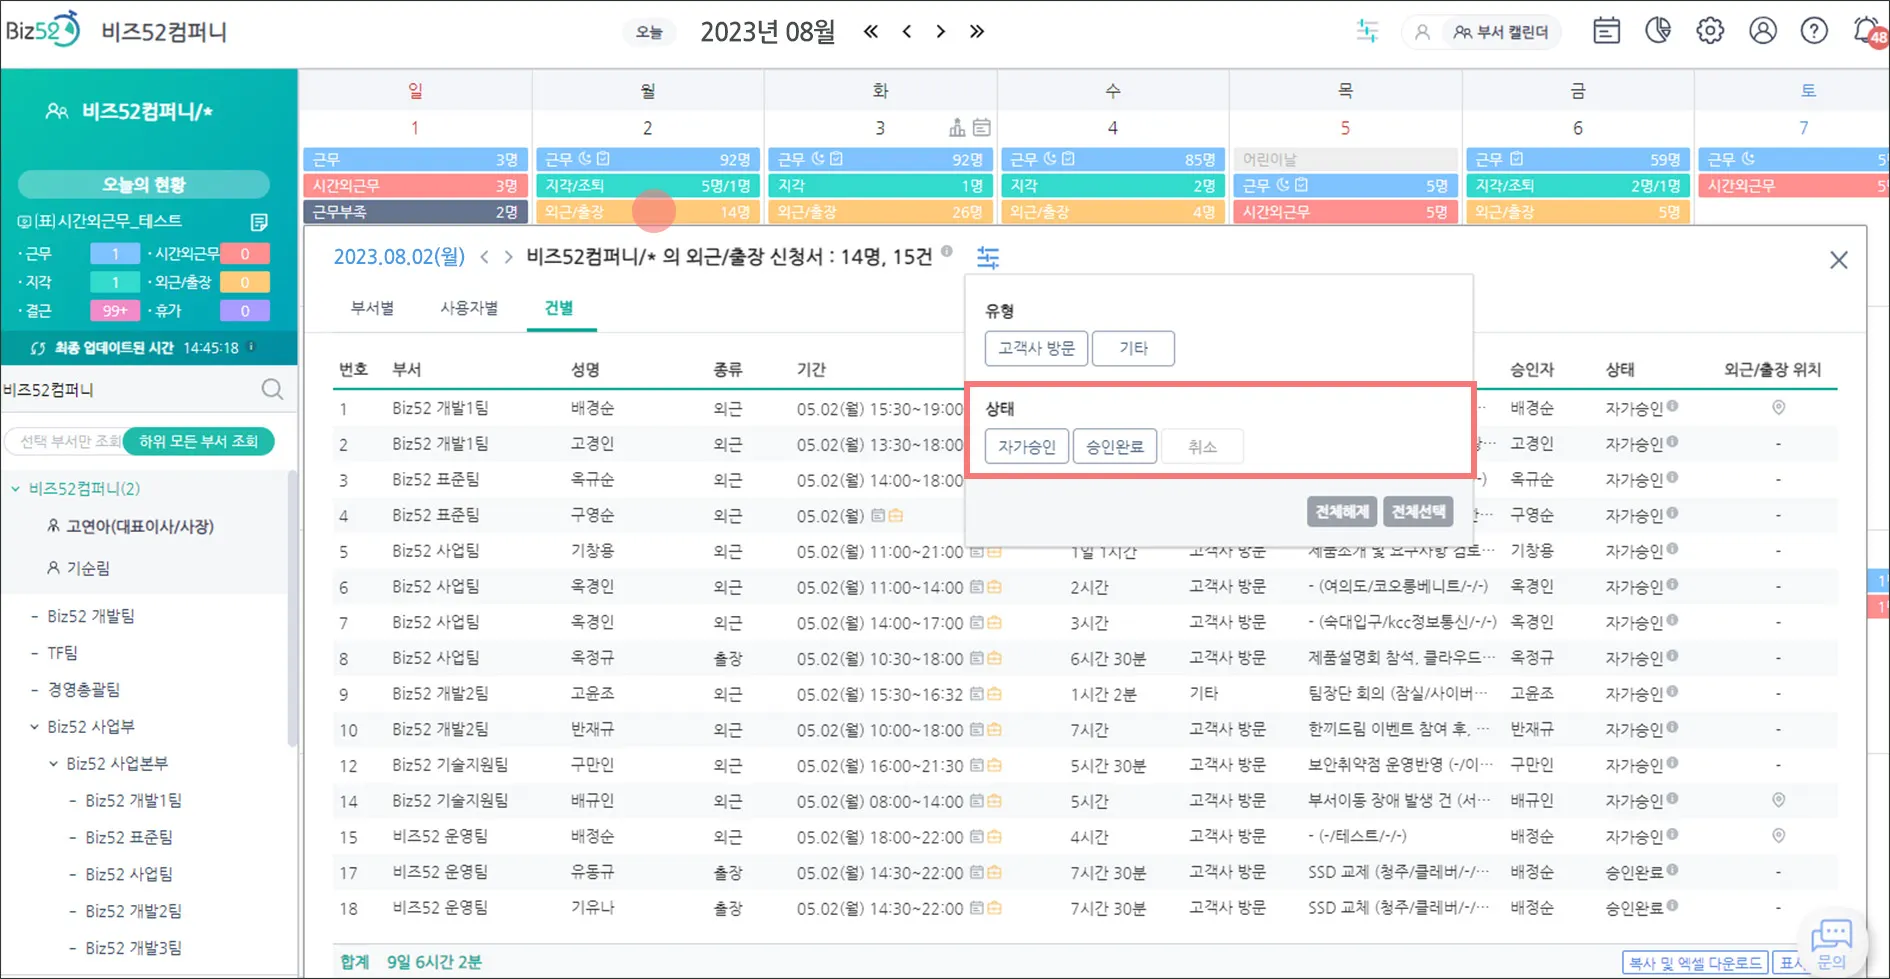Select 고연아(대표이사/사장) in the tree
The height and width of the screenshot is (979, 1890).
point(140,526)
